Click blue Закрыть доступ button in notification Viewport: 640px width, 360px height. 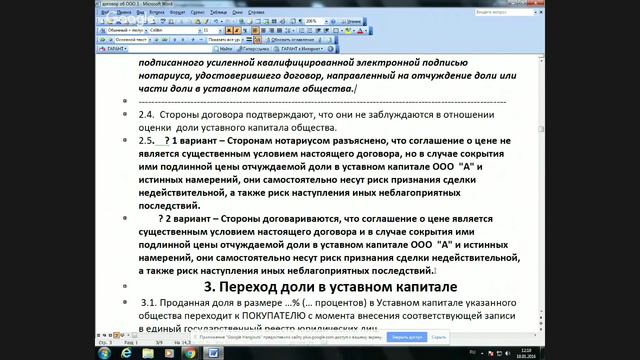tap(407, 337)
